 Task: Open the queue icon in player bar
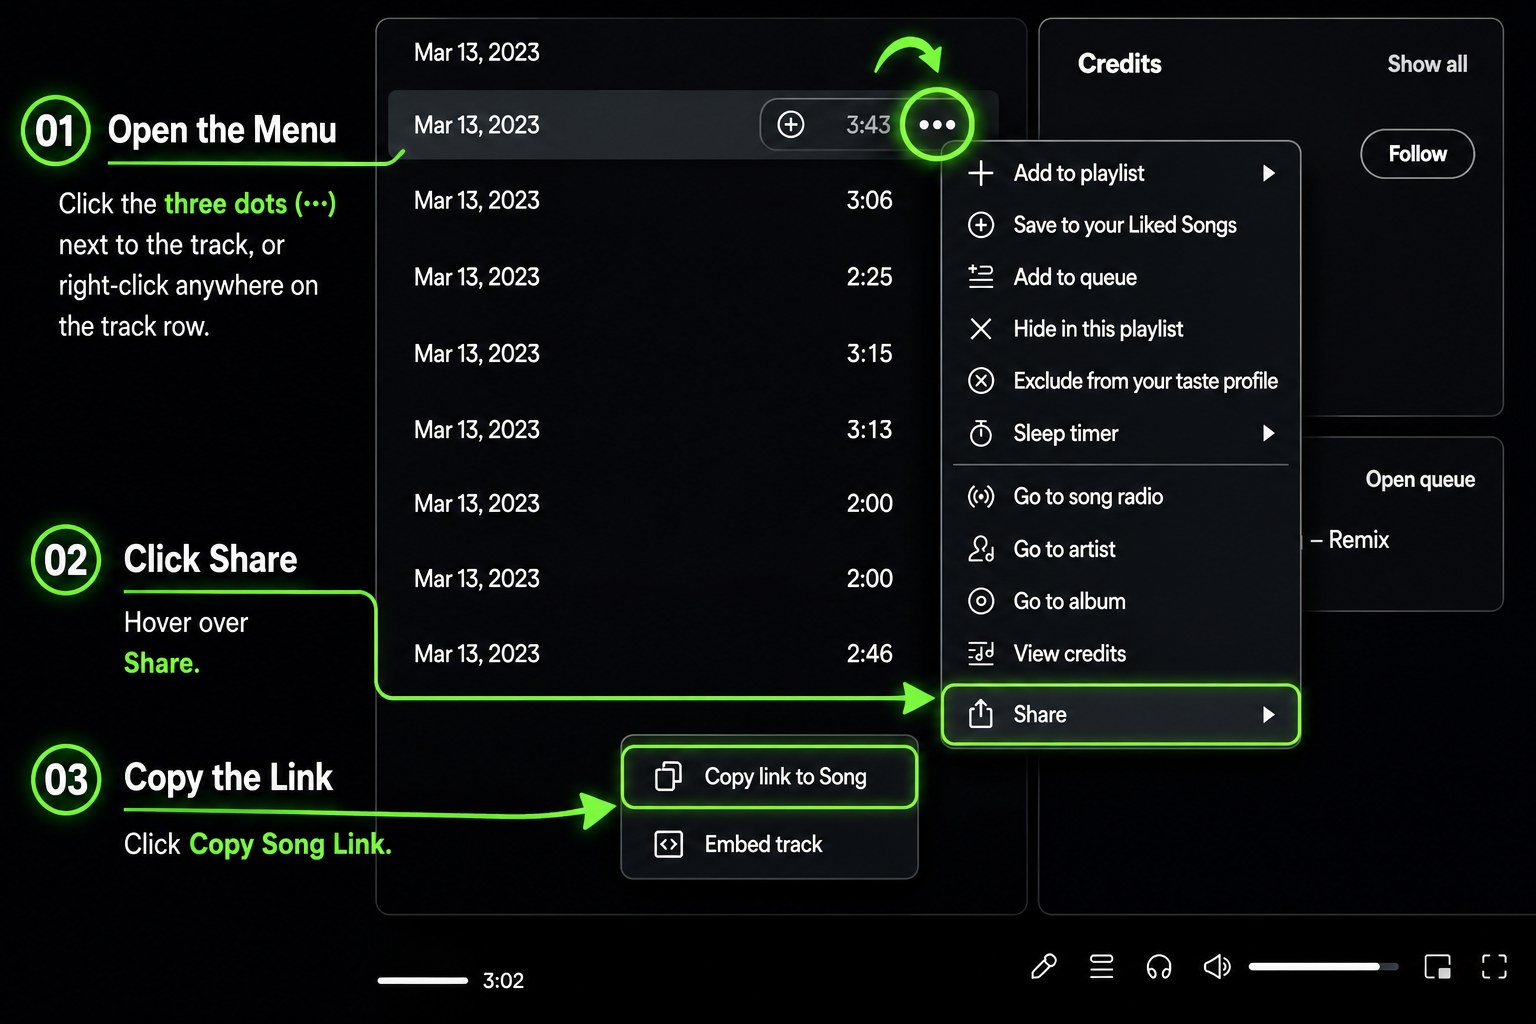coord(1101,967)
